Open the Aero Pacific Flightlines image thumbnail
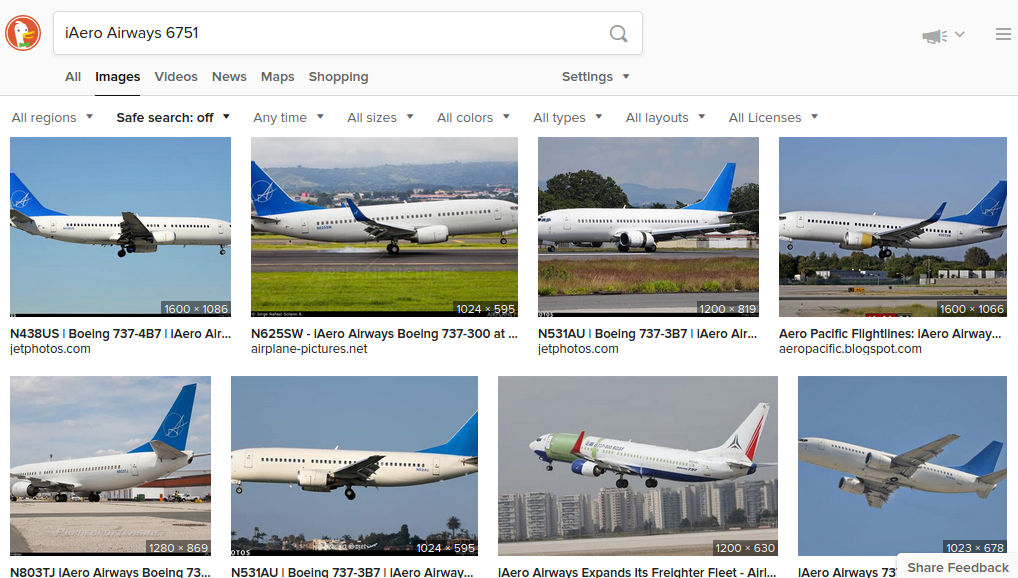The image size is (1018, 578). (893, 227)
